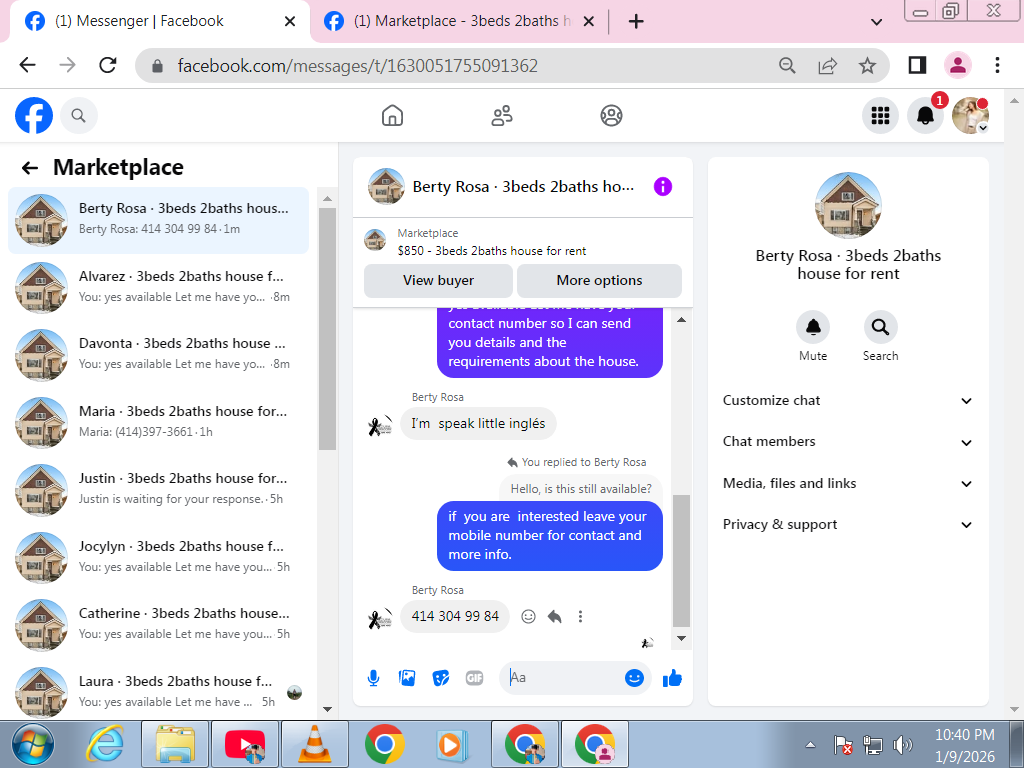Open Chrome three-dot menu

[997, 65]
